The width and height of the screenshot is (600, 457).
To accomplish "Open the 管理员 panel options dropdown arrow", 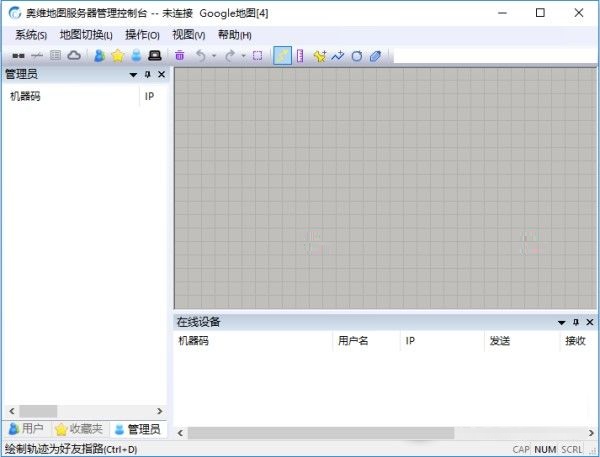I will 133,75.
